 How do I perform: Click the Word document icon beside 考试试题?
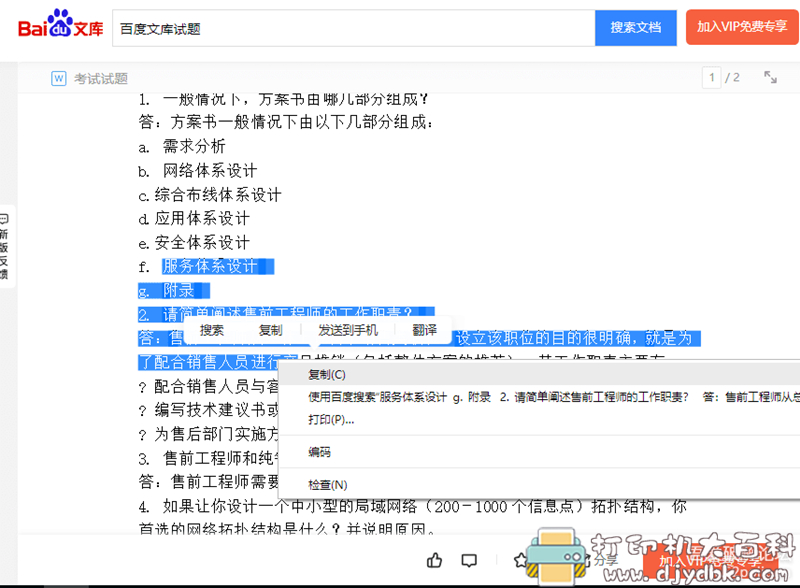pyautogui.click(x=59, y=78)
